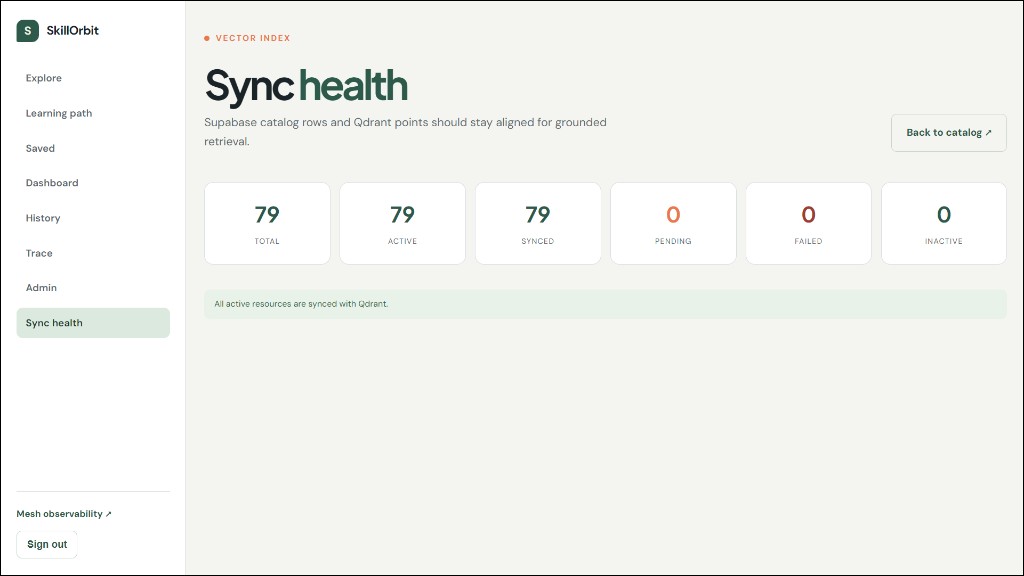Click the Sign out button
Viewport: 1024px width, 576px height.
pyautogui.click(x=47, y=544)
